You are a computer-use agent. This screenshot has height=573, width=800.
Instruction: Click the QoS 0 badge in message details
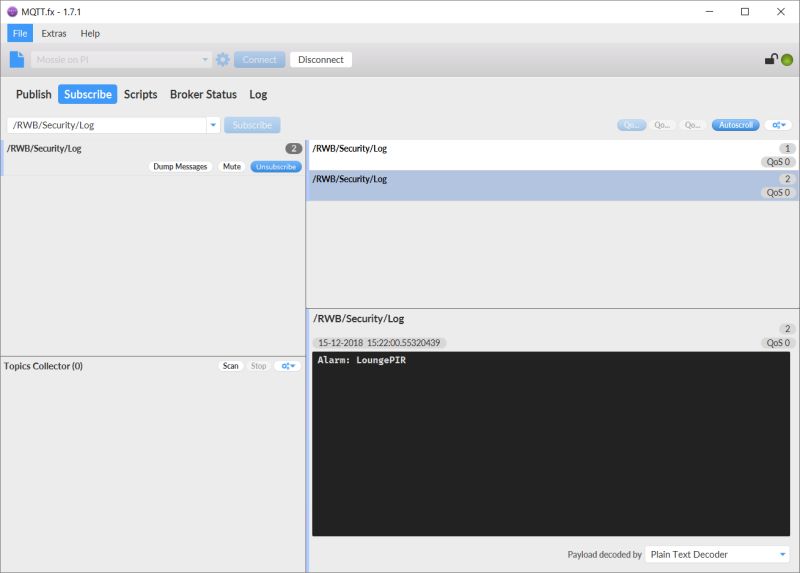778,343
